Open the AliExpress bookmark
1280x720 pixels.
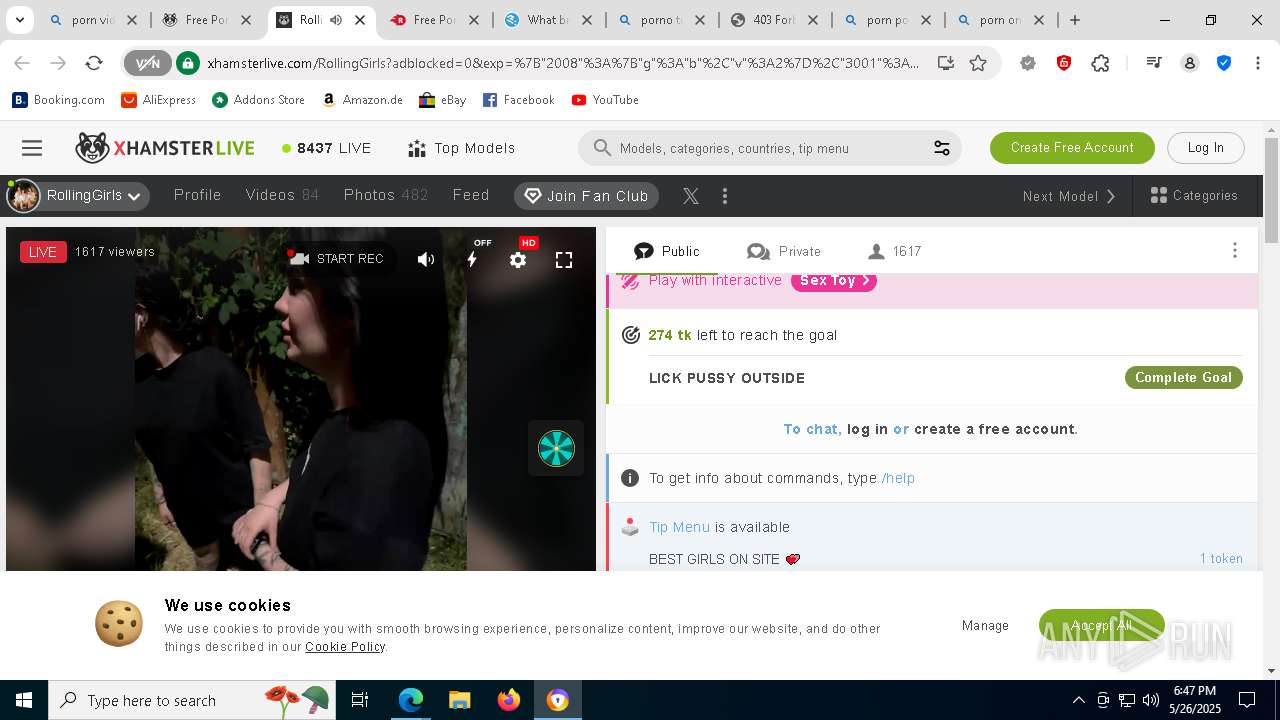158,100
